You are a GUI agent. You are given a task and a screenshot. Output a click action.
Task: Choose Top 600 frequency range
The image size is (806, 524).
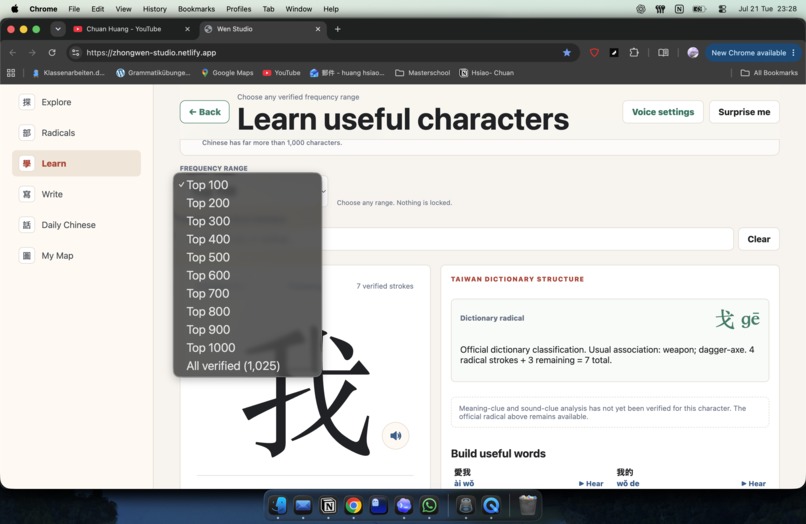248,275
